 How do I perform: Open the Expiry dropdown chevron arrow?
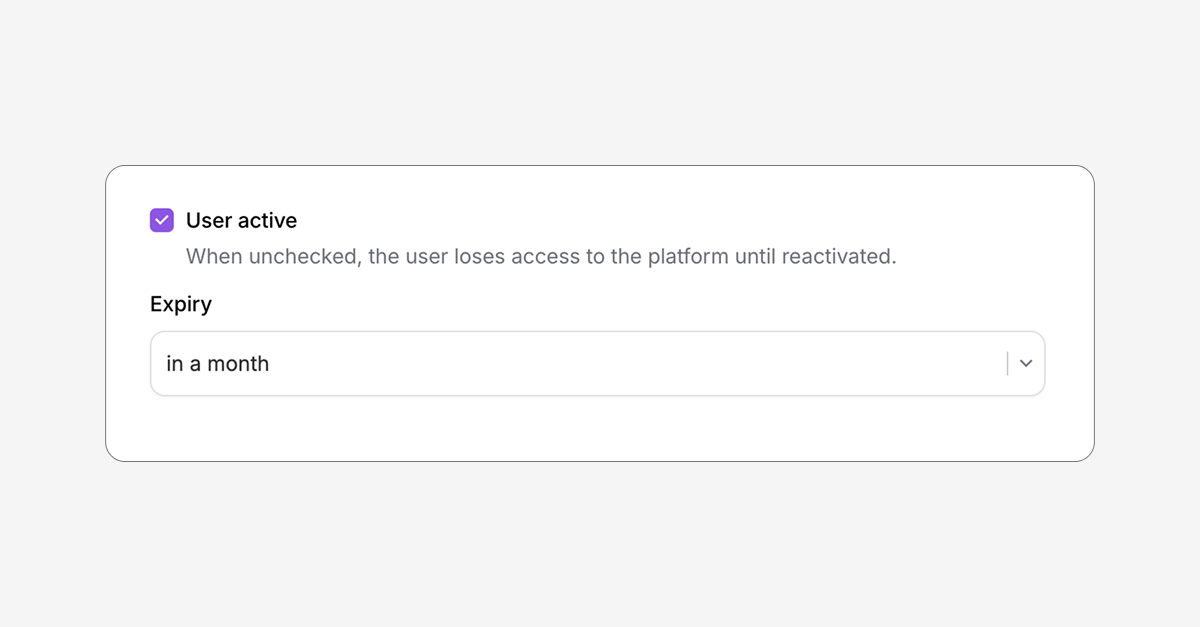pyautogui.click(x=1026, y=364)
